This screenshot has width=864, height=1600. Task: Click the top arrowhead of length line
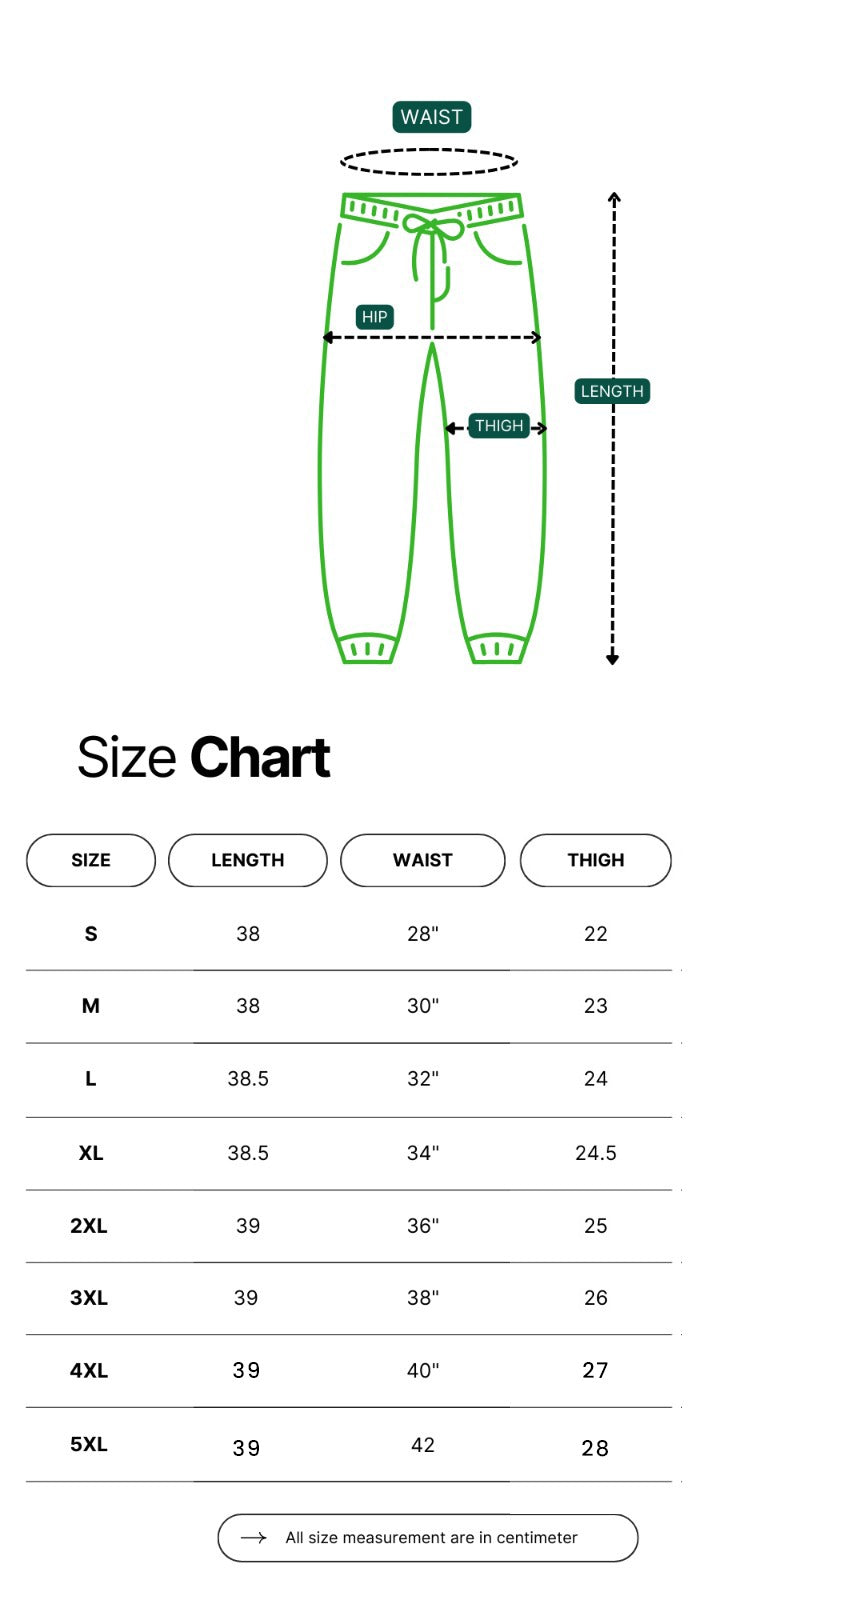click(x=614, y=199)
